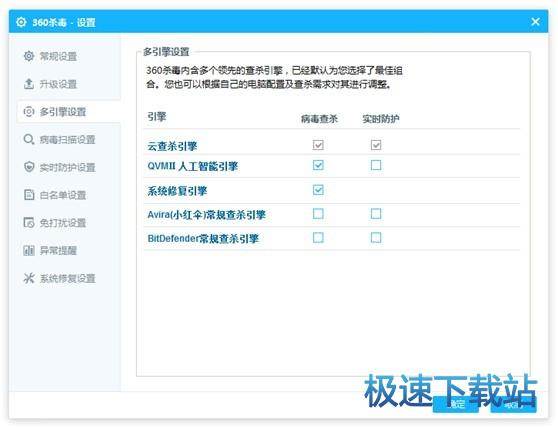This screenshot has height=428, width=558.
Task: Open the 升级设置 tab
Action: click(x=69, y=84)
